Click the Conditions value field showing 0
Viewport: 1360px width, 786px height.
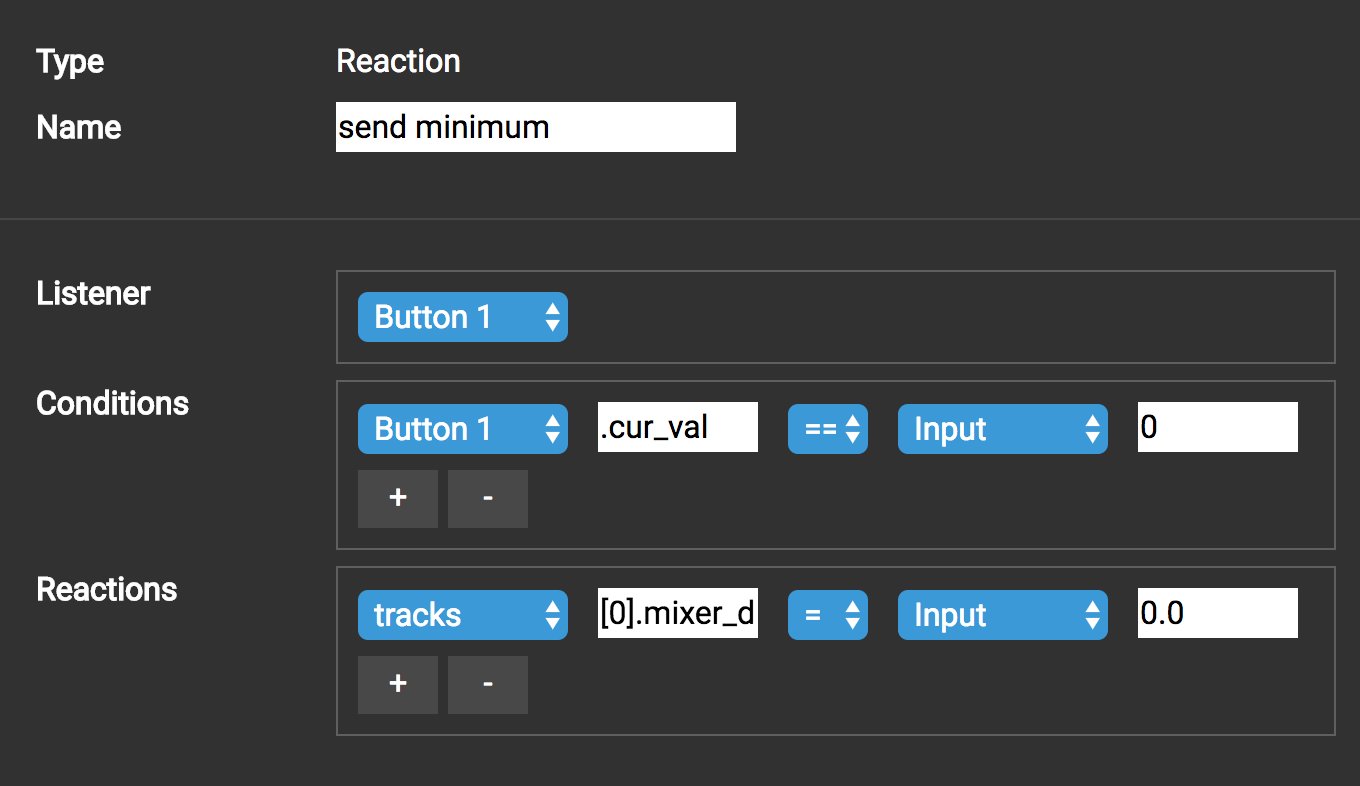click(x=1217, y=428)
